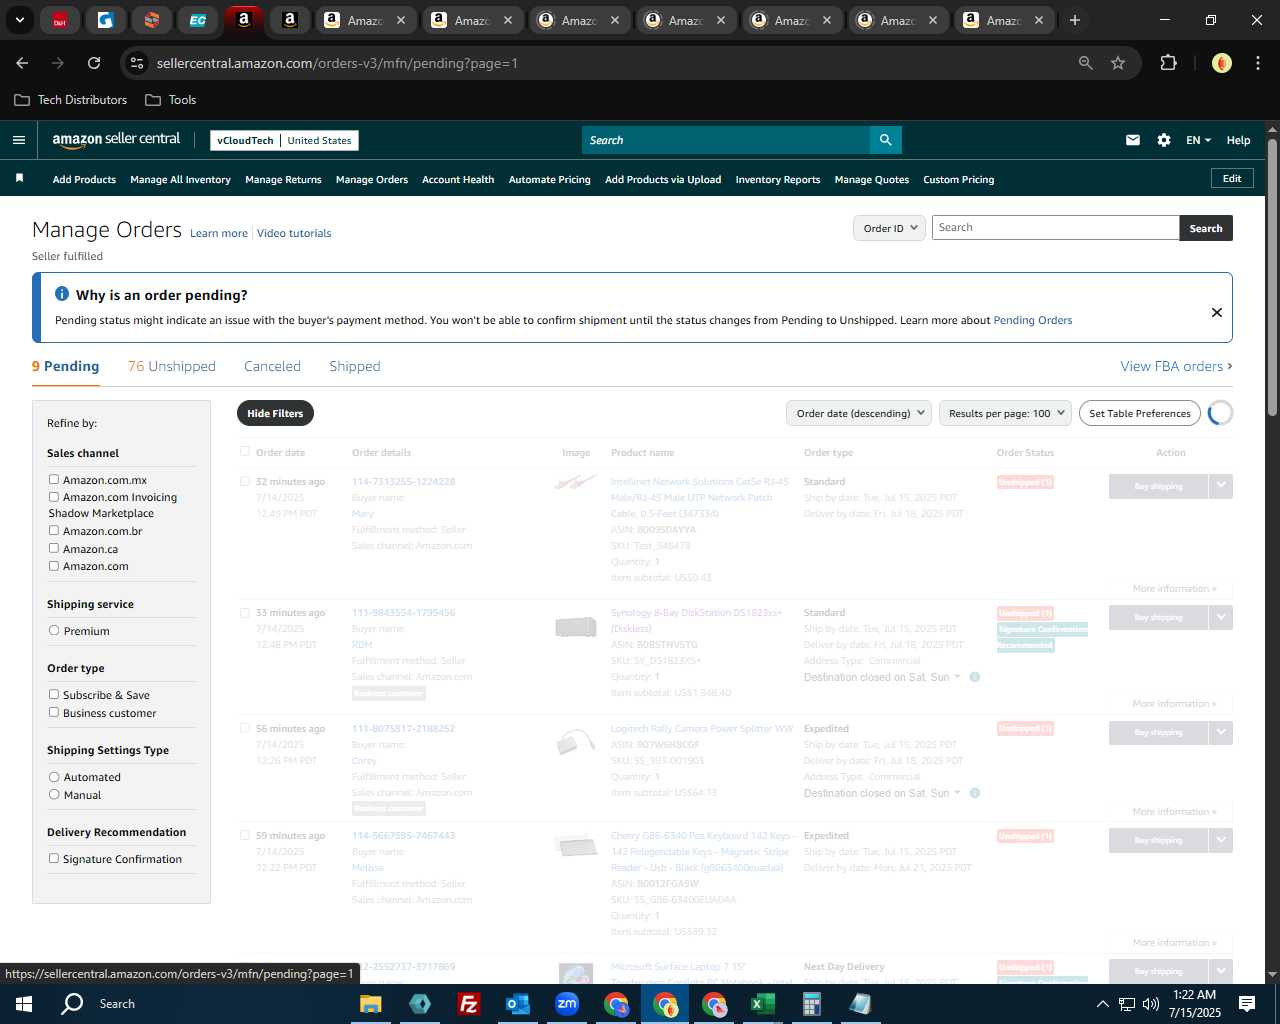The height and width of the screenshot is (1024, 1280).
Task: Open Inventory Reports menu item
Action: pos(778,179)
